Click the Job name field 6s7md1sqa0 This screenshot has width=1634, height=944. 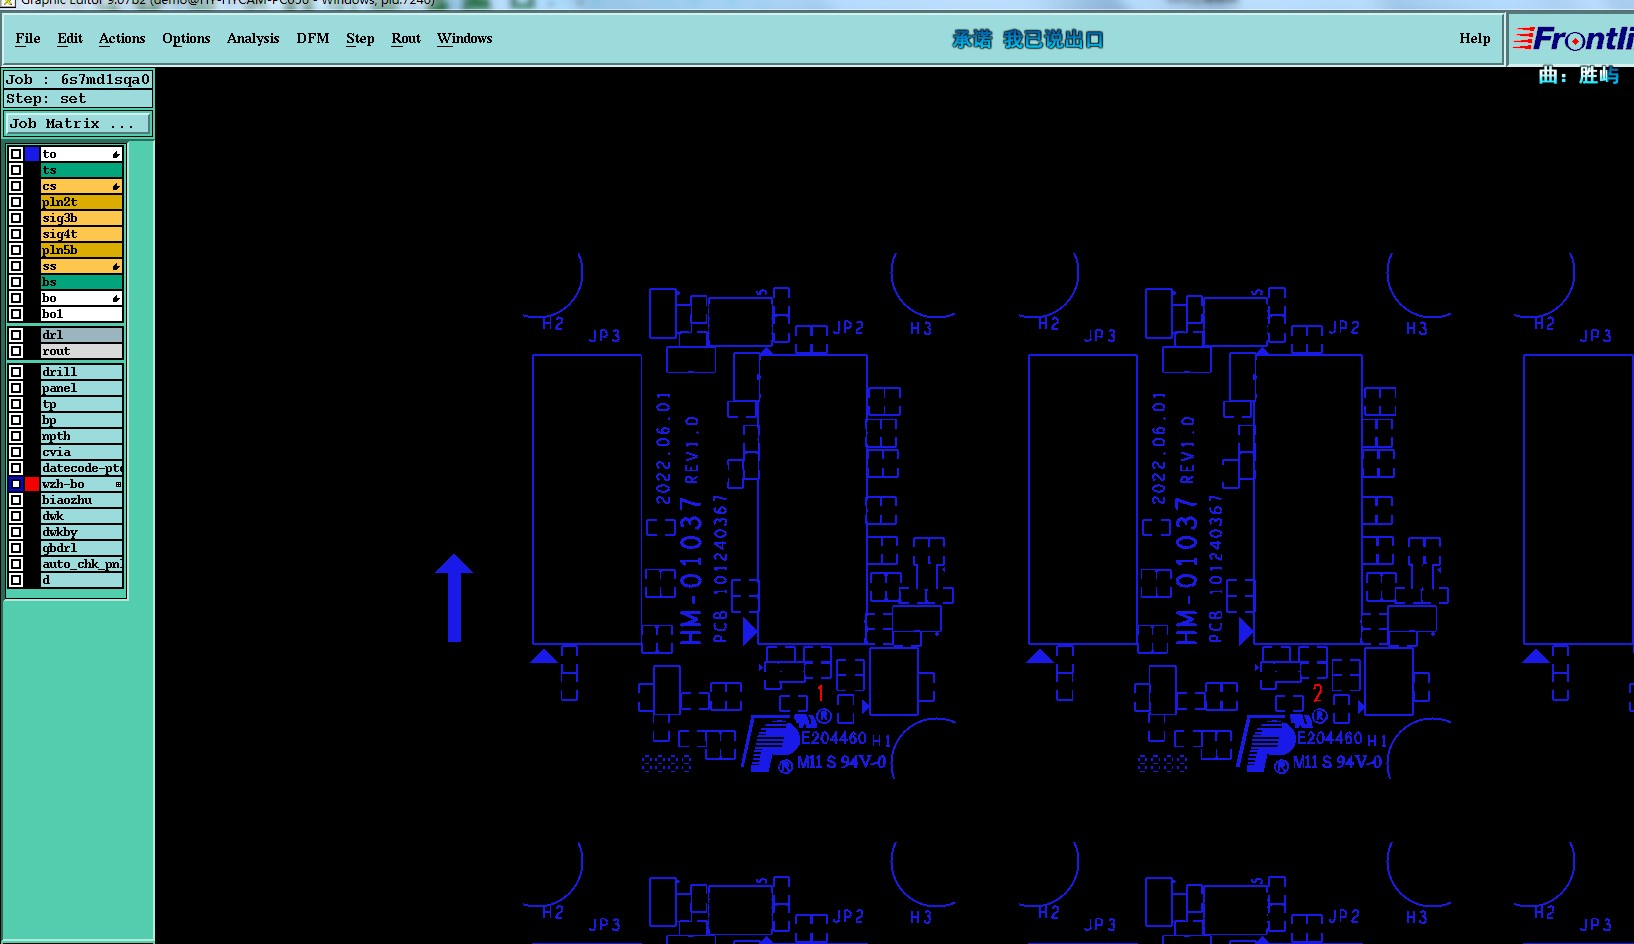coord(78,79)
